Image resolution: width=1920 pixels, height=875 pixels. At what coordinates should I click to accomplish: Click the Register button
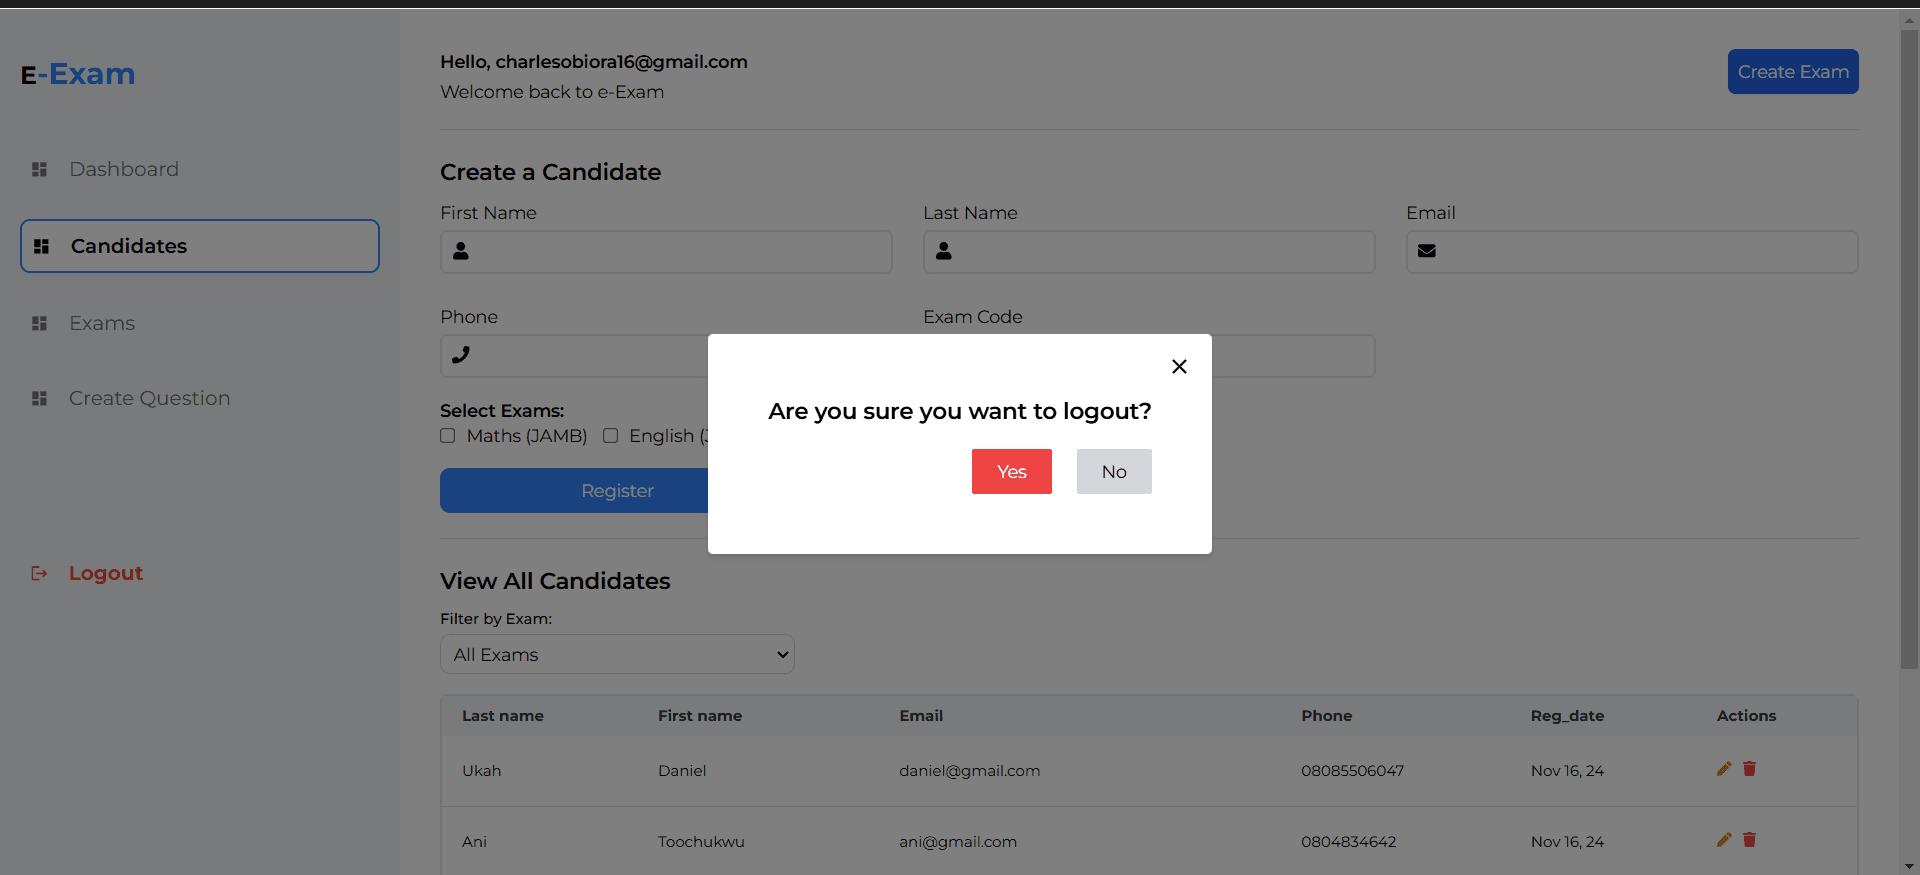[574, 491]
